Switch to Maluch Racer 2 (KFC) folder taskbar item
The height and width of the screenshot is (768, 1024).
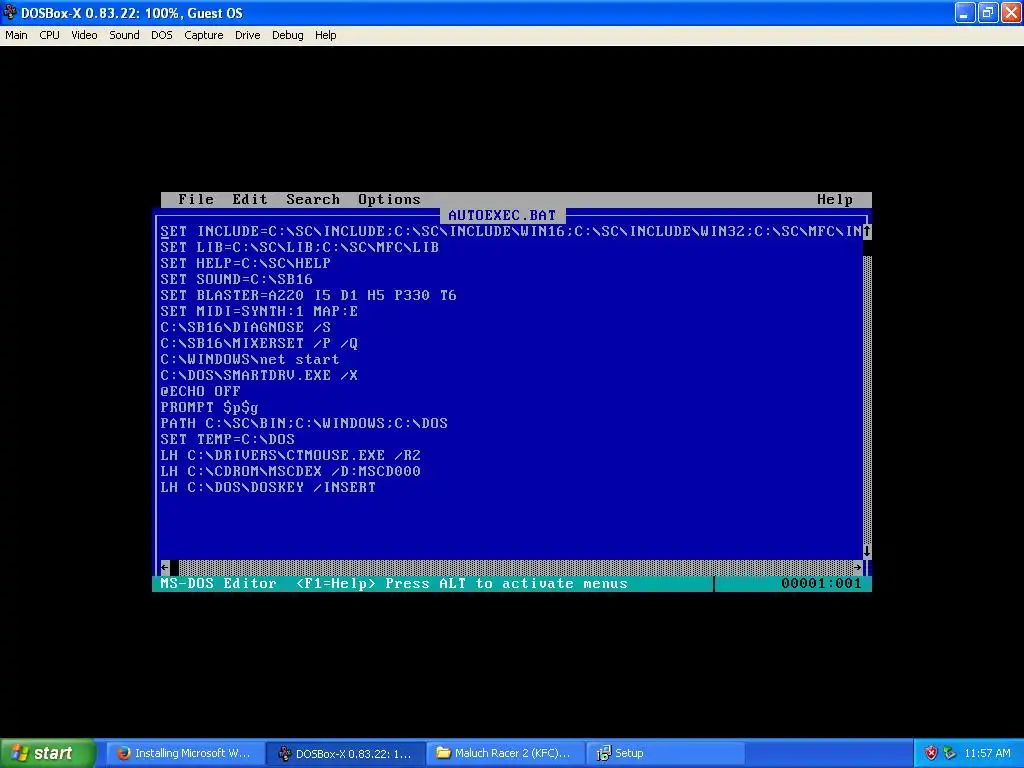click(x=504, y=753)
